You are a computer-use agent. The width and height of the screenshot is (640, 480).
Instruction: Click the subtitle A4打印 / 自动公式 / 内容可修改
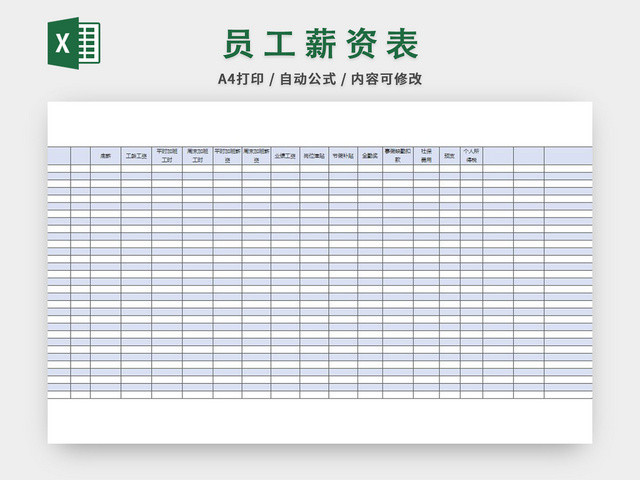[320, 79]
